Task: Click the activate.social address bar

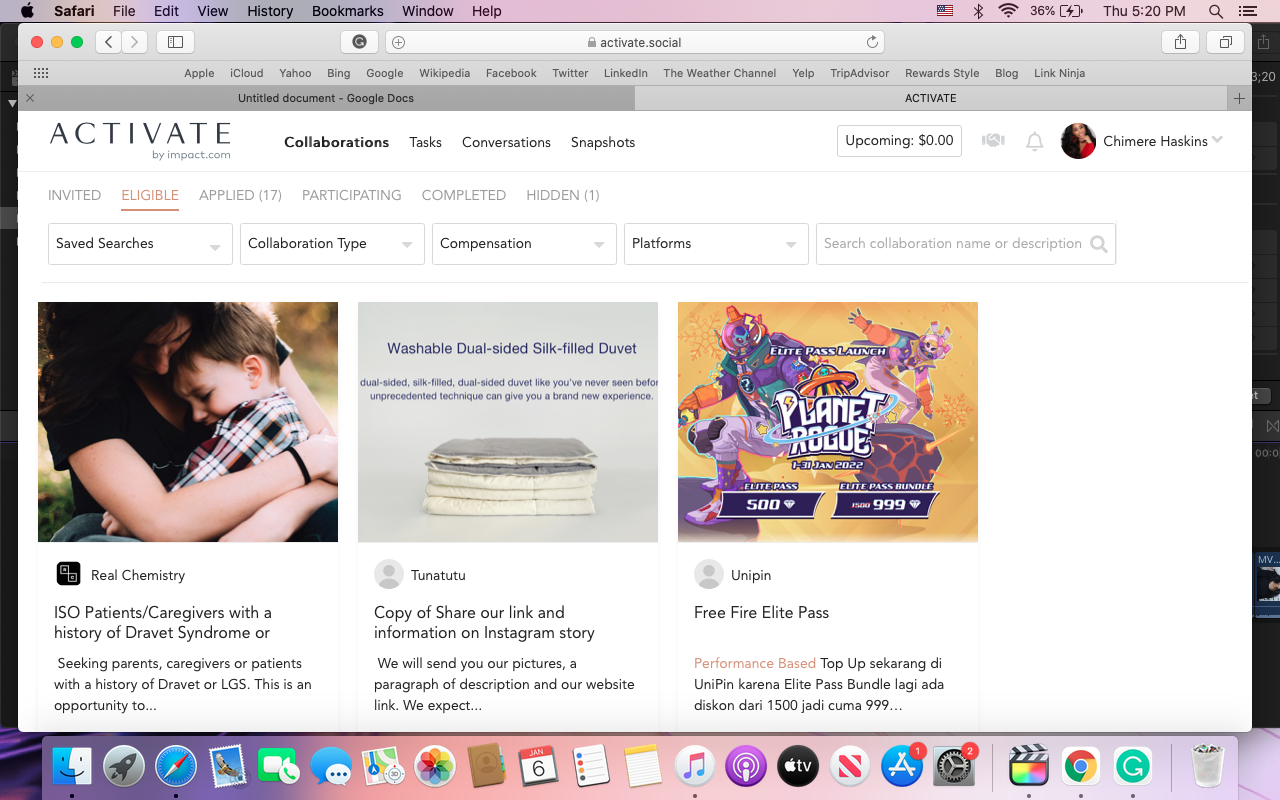Action: (635, 42)
